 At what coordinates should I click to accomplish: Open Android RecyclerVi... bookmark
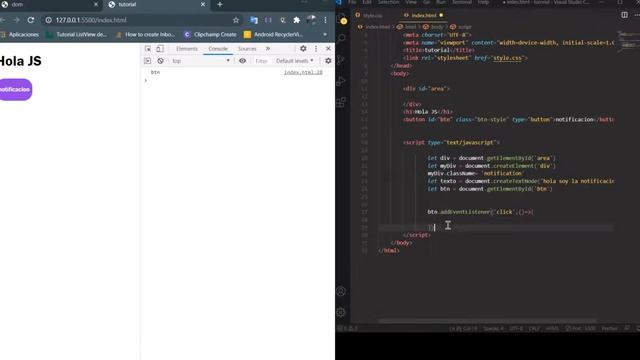pos(273,35)
